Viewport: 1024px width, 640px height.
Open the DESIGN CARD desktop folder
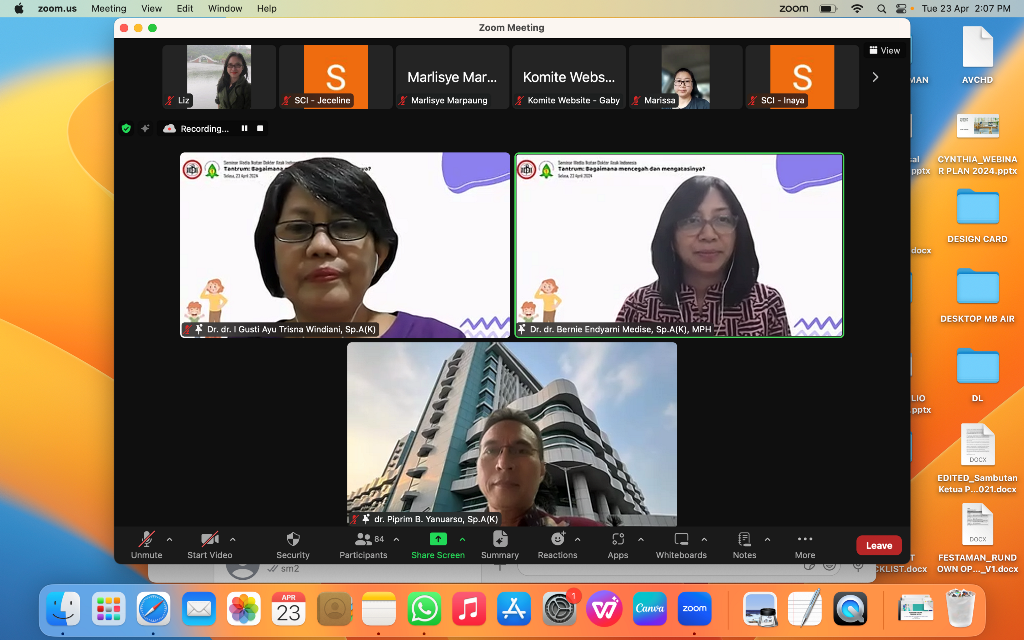(977, 216)
